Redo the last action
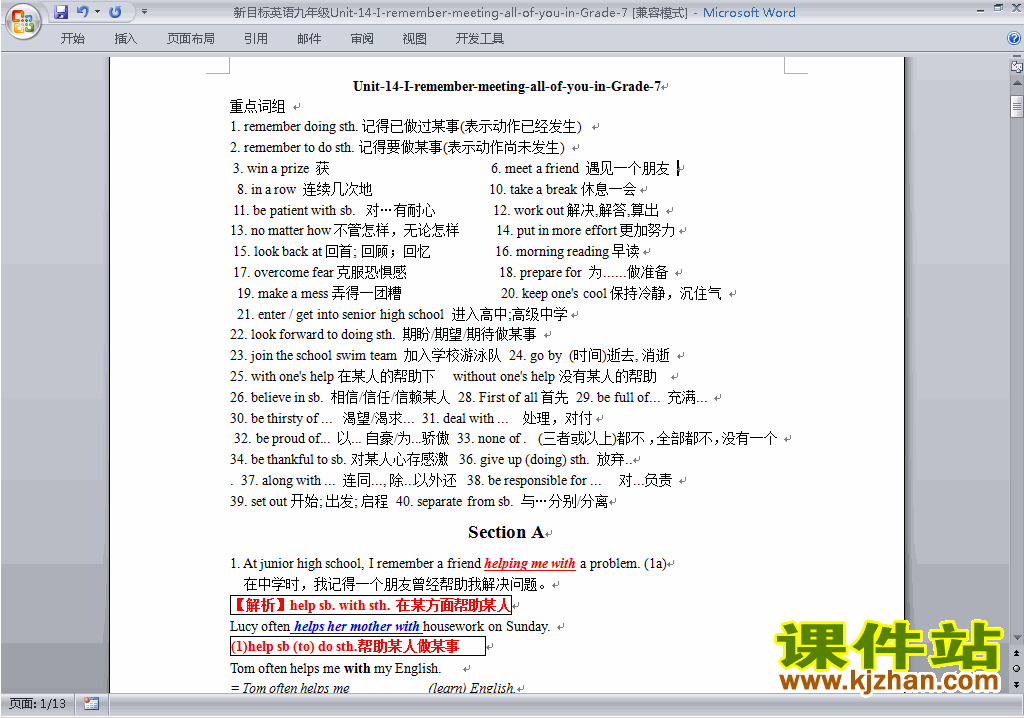This screenshot has width=1024, height=718. (x=115, y=12)
